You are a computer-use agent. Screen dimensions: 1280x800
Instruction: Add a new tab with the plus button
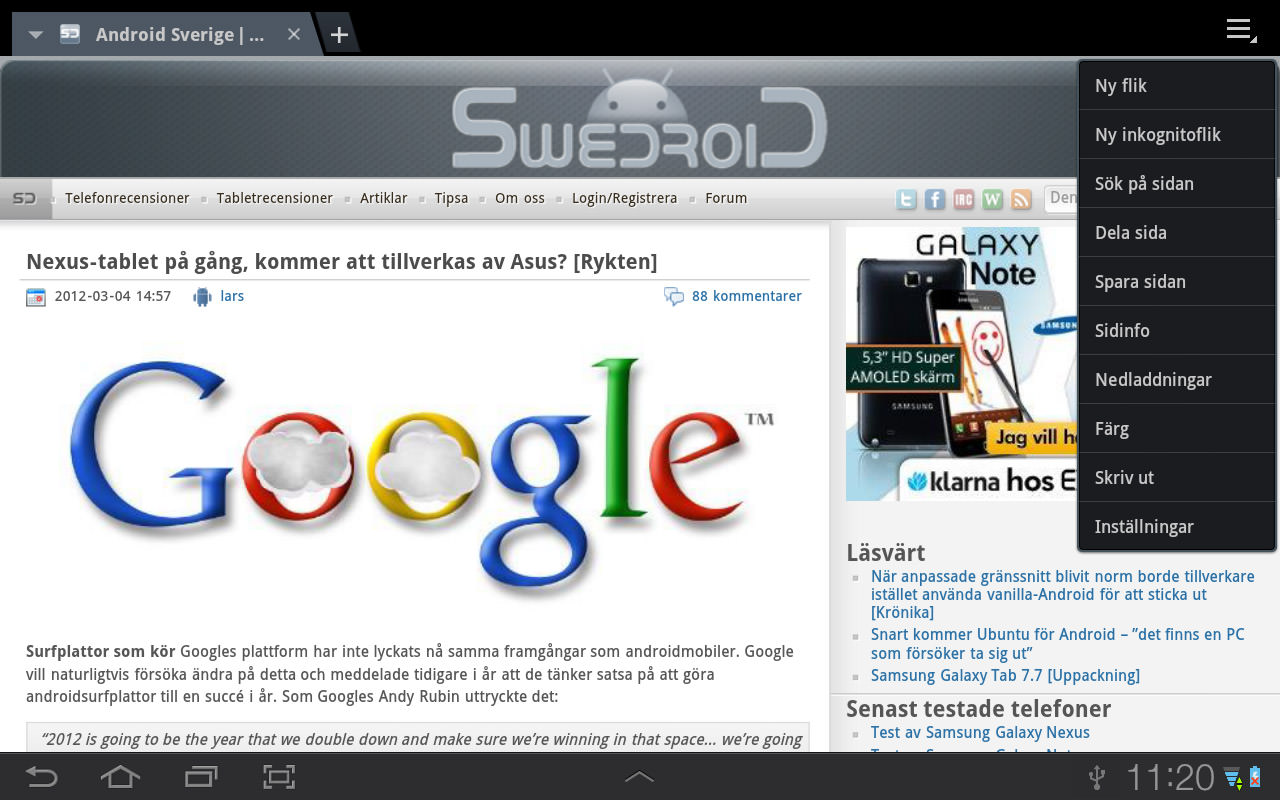coord(339,35)
